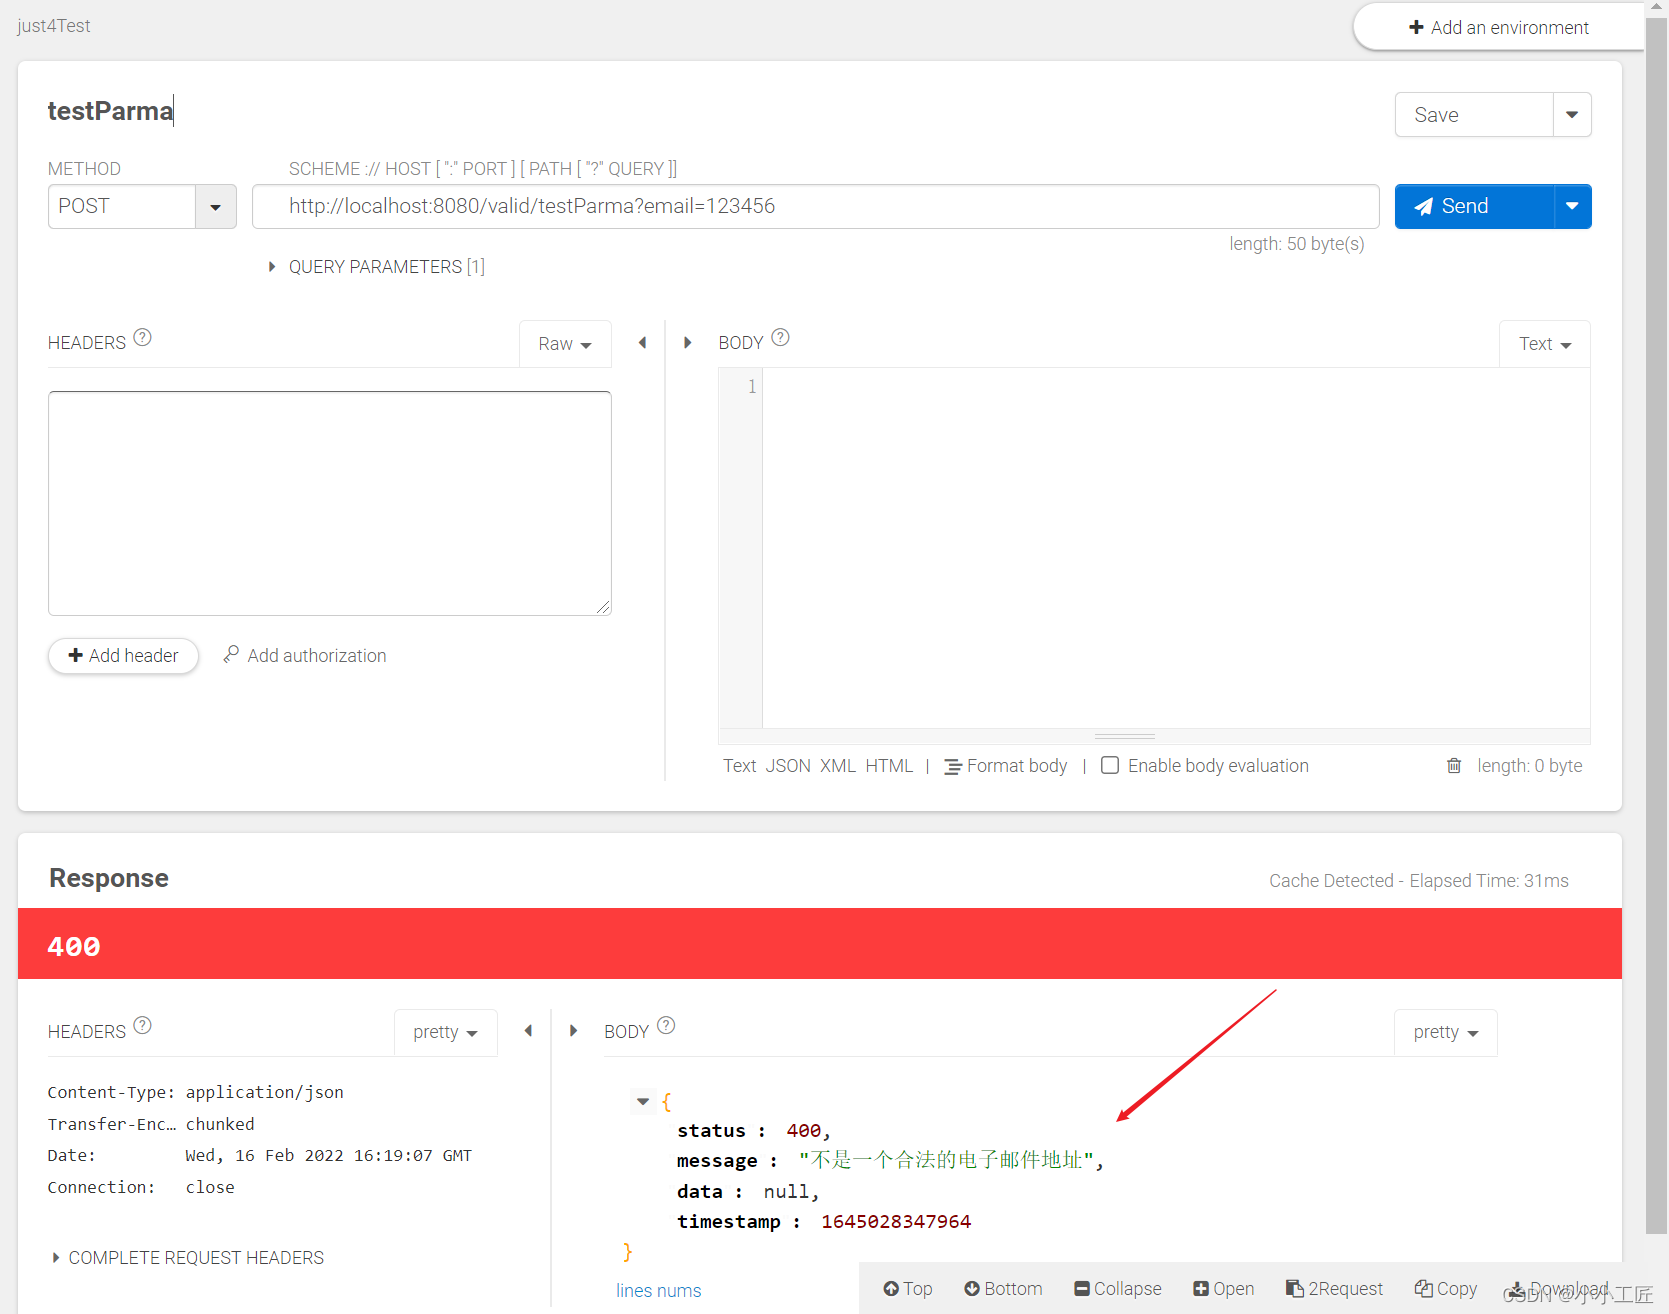Select JSON body format tab

[x=788, y=765]
